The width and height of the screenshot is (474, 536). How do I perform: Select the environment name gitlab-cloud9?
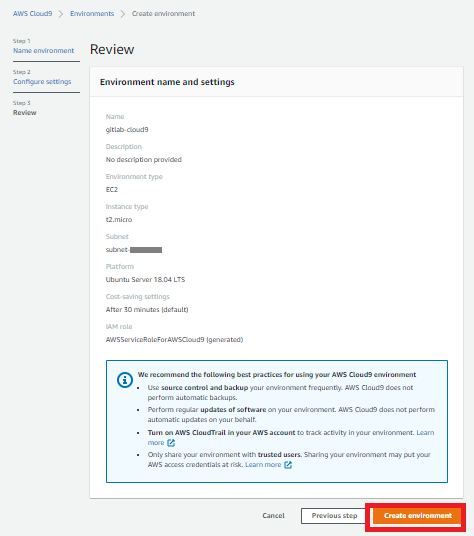(127, 130)
